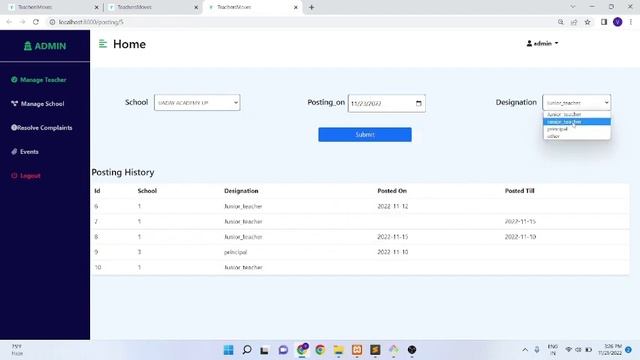The width and height of the screenshot is (640, 360).
Task: Click the Posted On column header
Action: pyautogui.click(x=392, y=191)
